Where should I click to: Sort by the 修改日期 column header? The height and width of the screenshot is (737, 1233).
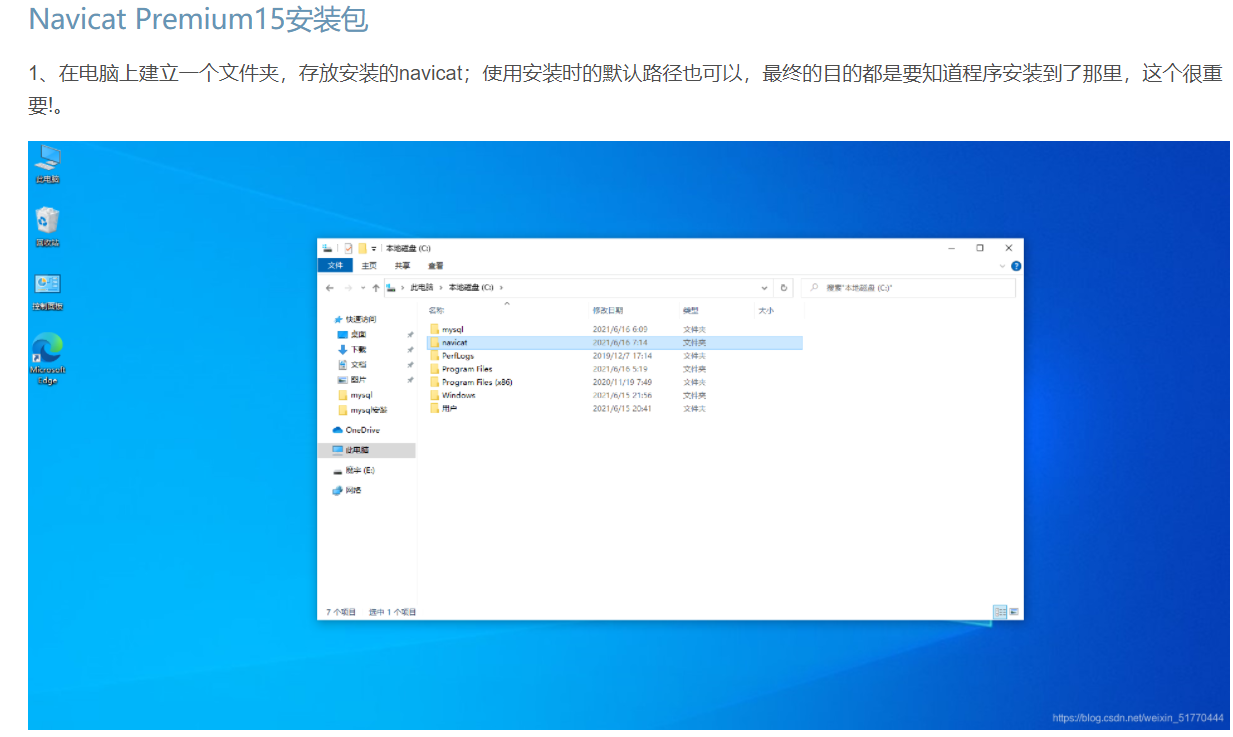point(608,311)
